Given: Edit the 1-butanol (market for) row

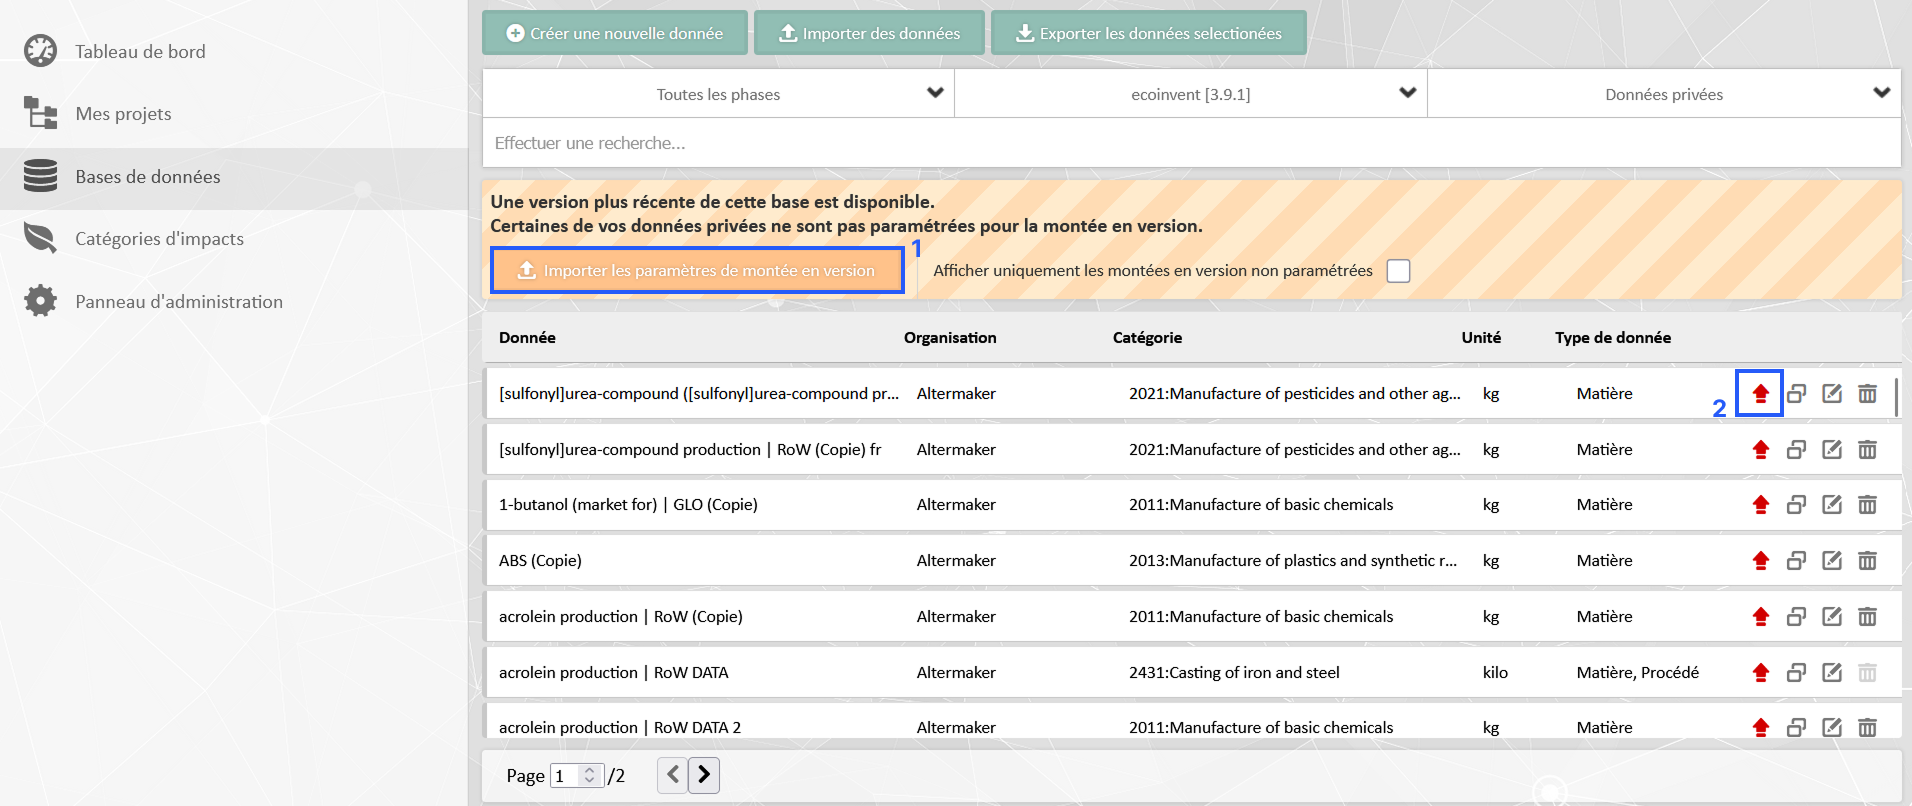Looking at the screenshot, I should coord(1832,504).
